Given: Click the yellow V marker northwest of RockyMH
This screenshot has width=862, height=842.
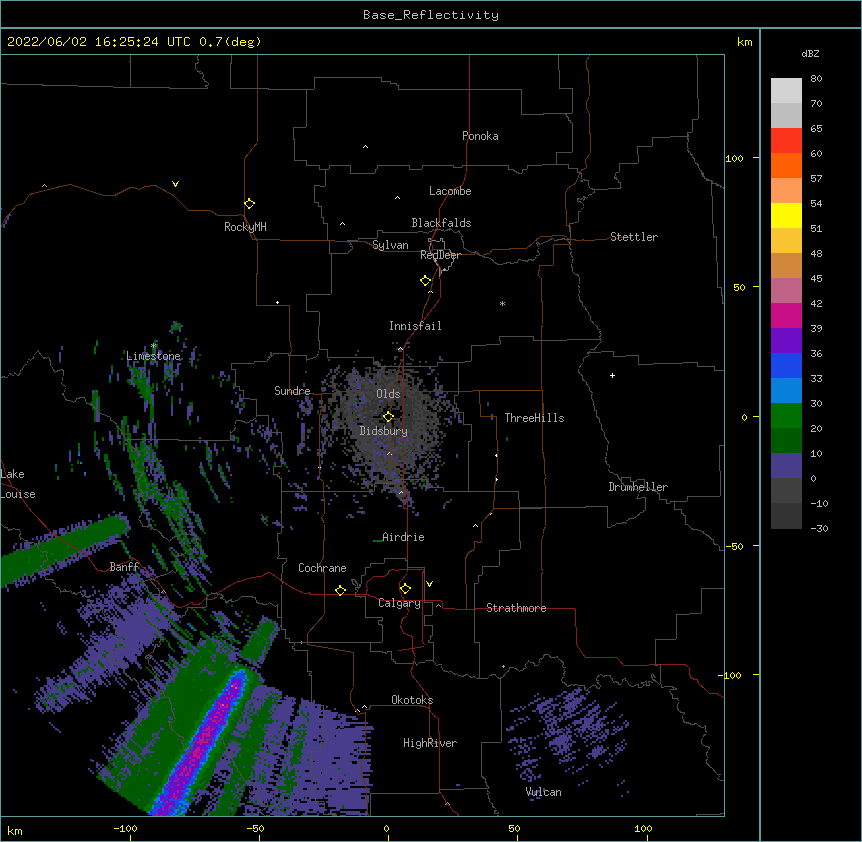Looking at the screenshot, I should (175, 184).
